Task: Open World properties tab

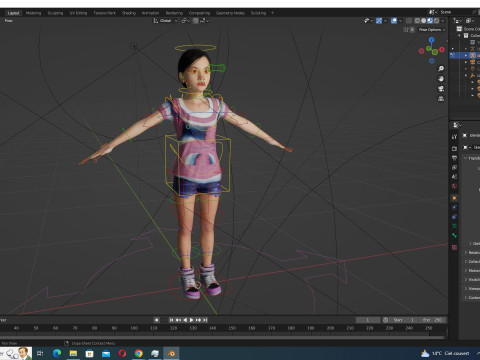Action: tap(454, 186)
